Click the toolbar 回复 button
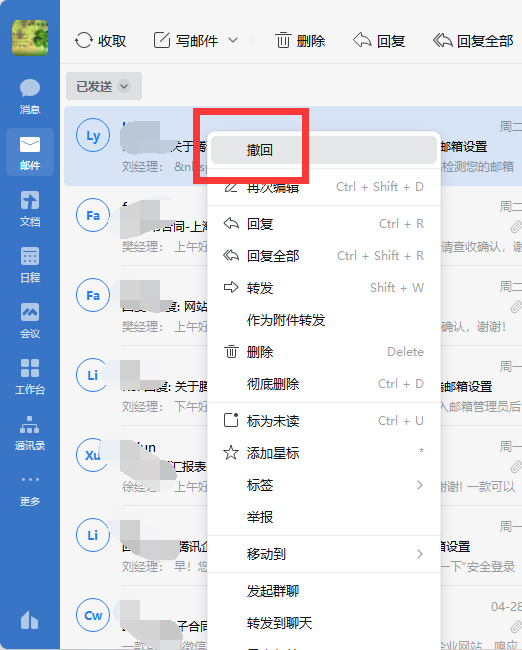 (x=379, y=41)
